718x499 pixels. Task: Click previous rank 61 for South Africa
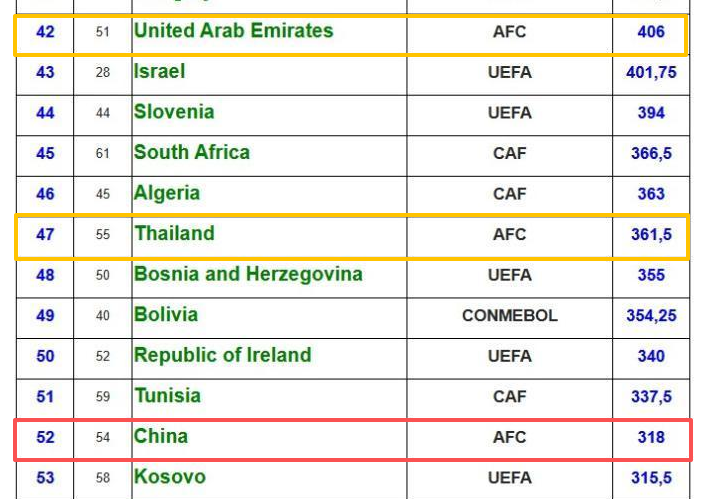click(103, 153)
